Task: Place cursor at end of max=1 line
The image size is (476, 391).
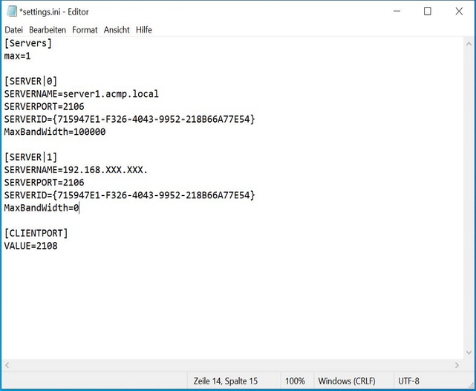Action: (x=31, y=56)
